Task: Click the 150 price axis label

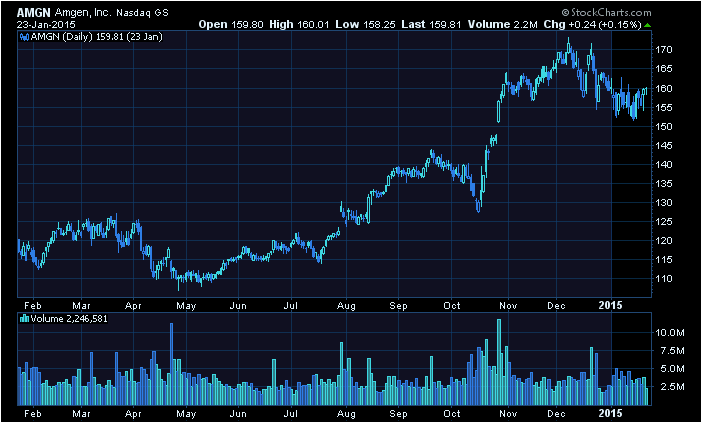Action: (x=664, y=127)
